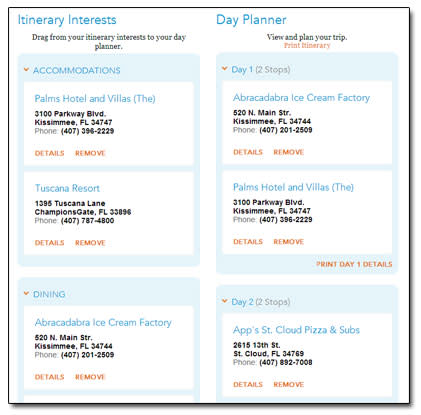Click REMOVE under Tuscana Resort
This screenshot has width=421, height=415.
90,243
